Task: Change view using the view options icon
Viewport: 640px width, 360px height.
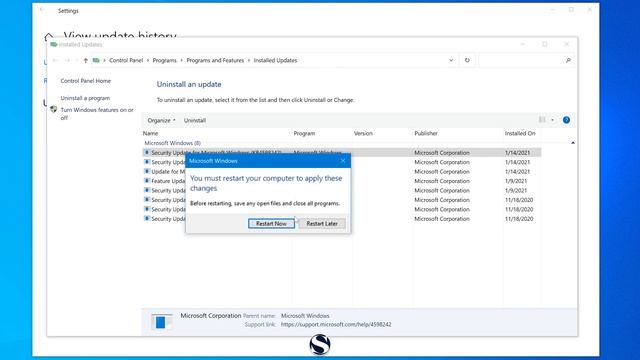Action: (x=542, y=120)
